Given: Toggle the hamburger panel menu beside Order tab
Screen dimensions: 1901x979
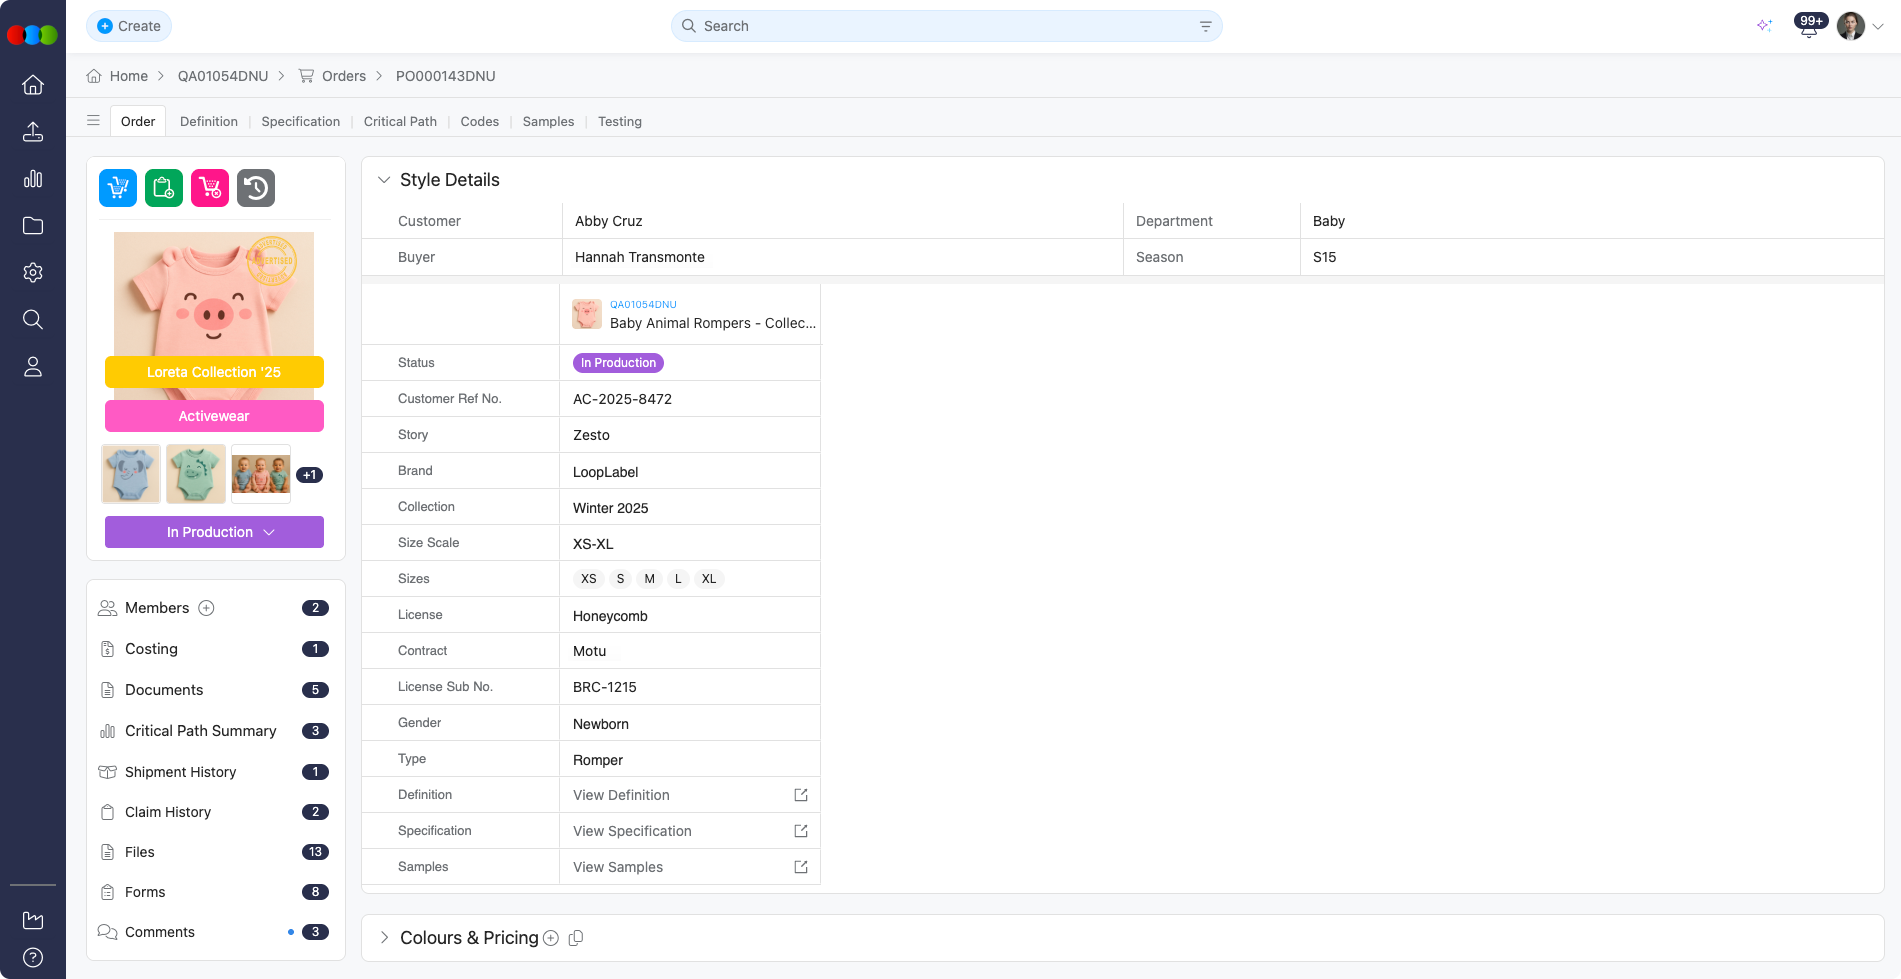Looking at the screenshot, I should coord(93,121).
